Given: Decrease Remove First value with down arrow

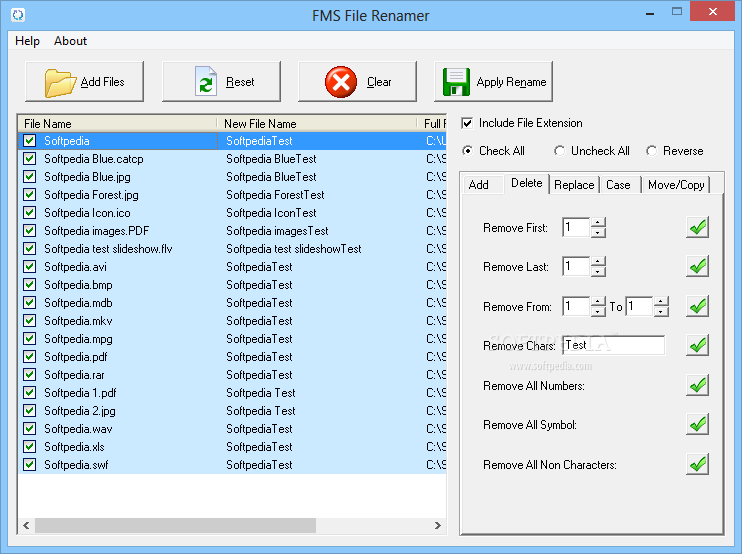Looking at the screenshot, I should point(598,232).
